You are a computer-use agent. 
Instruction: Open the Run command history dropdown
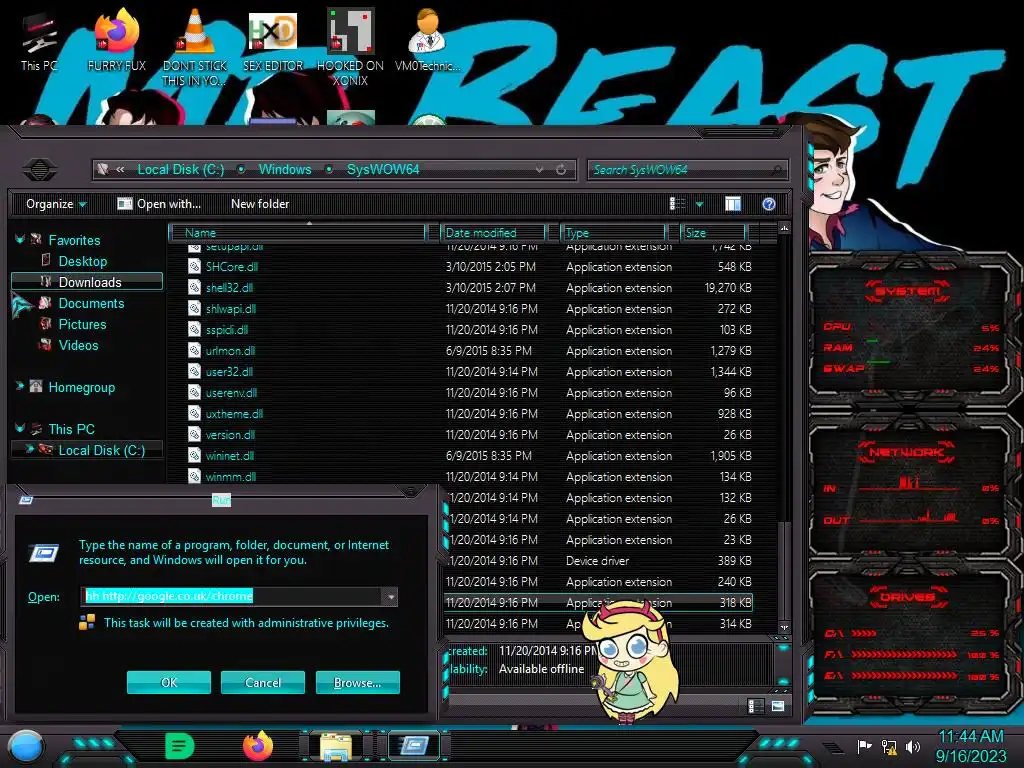pyautogui.click(x=391, y=596)
